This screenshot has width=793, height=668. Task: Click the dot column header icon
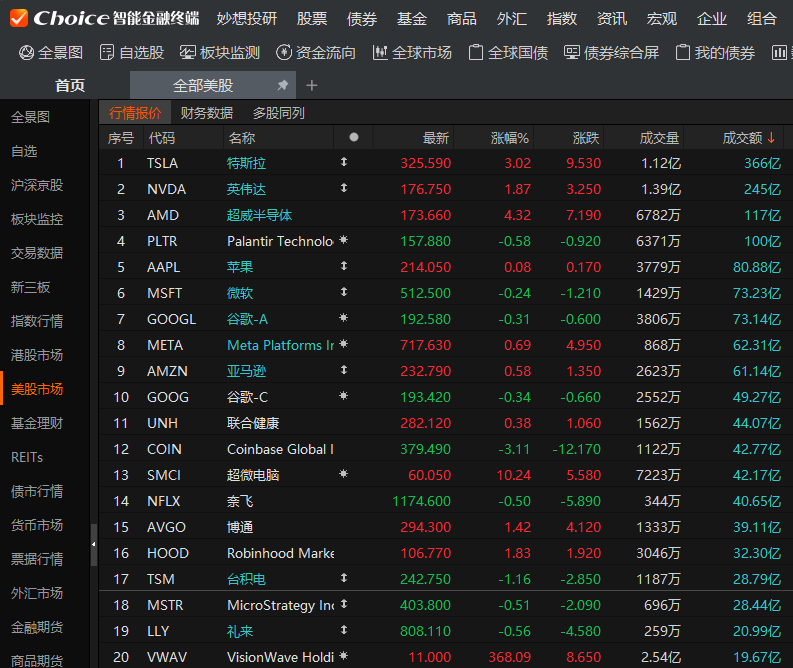point(354,137)
